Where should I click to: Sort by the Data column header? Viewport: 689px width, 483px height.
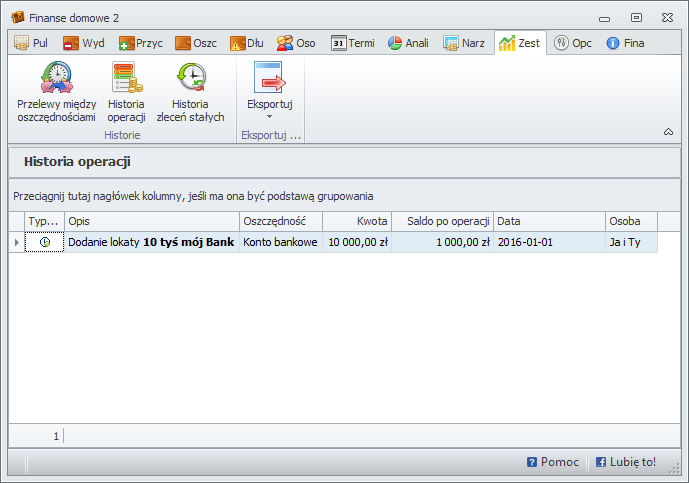point(549,221)
